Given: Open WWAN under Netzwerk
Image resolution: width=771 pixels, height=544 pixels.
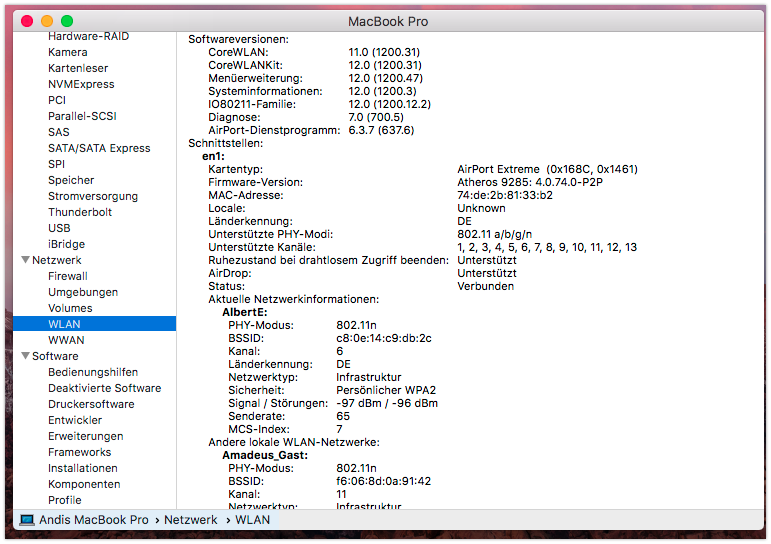Looking at the screenshot, I should click(x=66, y=340).
